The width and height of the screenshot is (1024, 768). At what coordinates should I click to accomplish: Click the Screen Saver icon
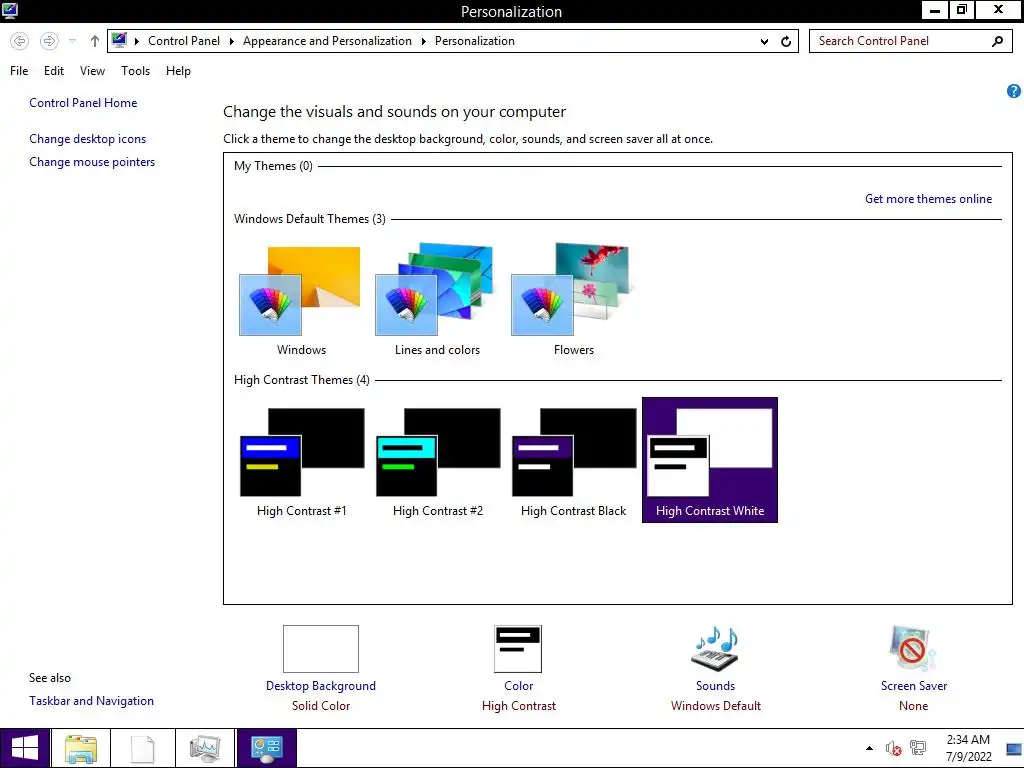[x=913, y=648]
